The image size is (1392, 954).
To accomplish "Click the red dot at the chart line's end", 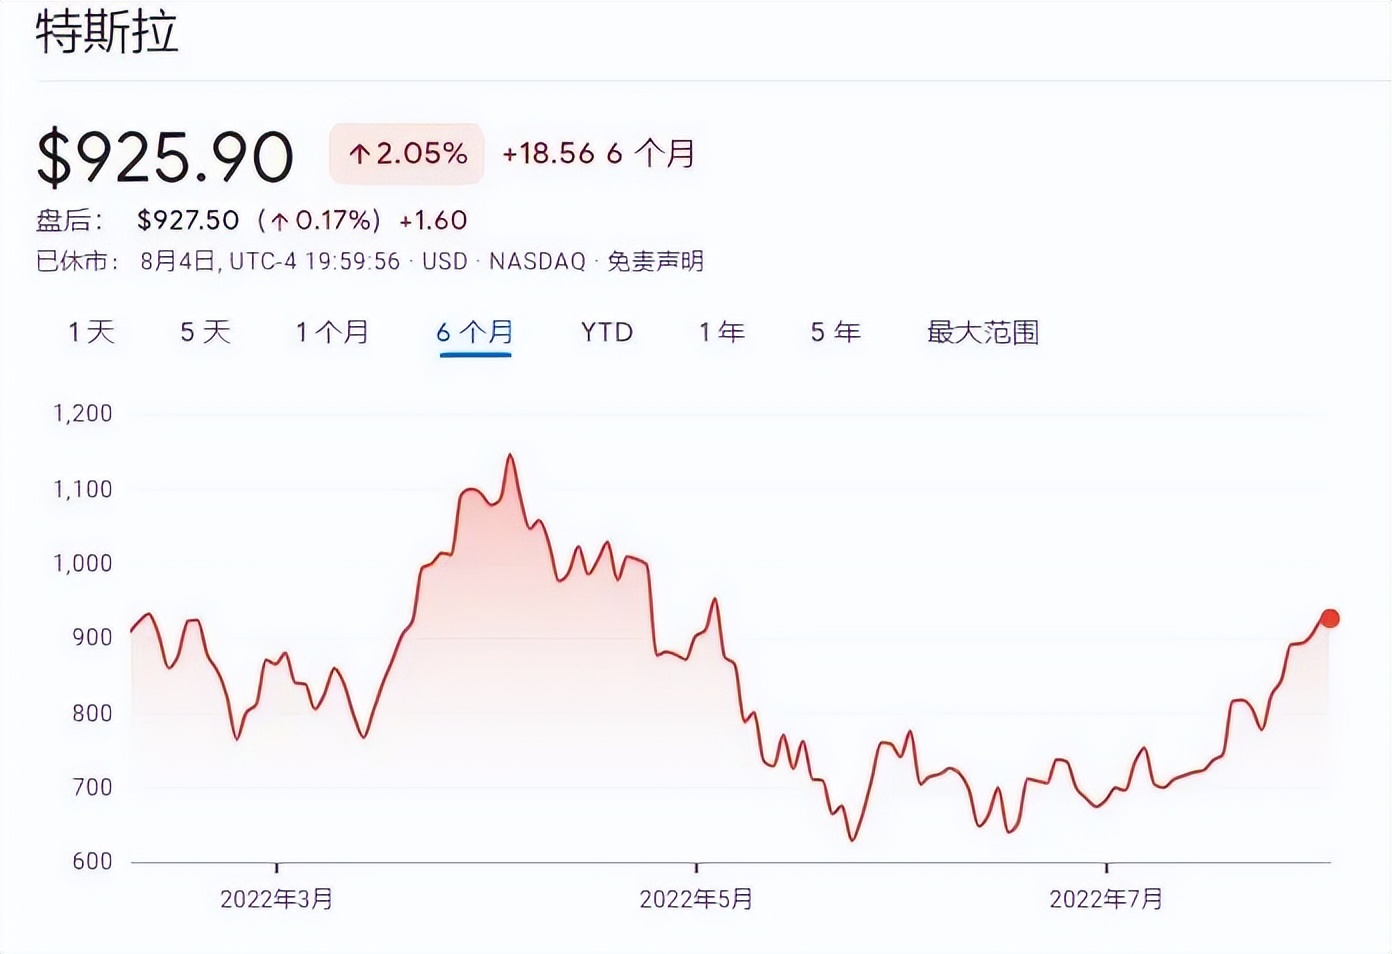I will (1329, 619).
